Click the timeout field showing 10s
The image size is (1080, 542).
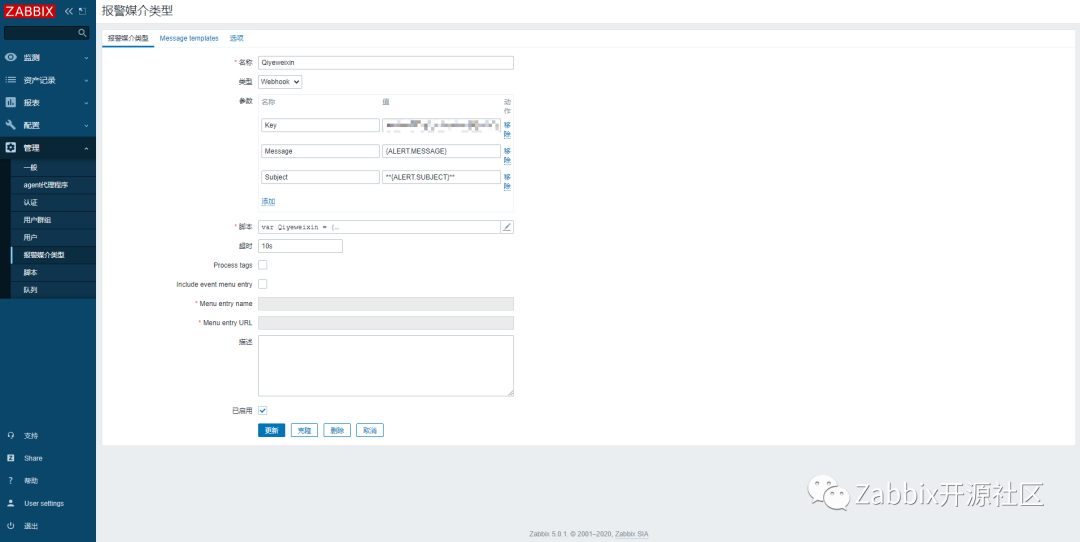300,246
